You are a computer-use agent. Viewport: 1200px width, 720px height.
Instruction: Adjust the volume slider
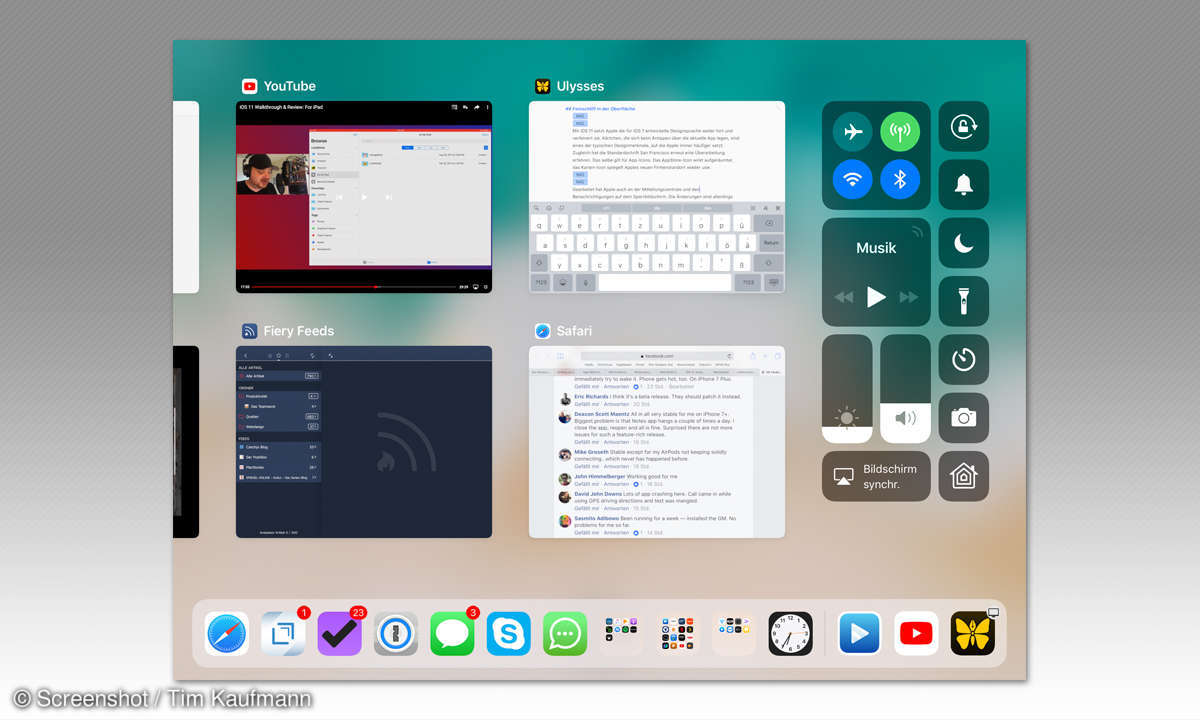(x=906, y=389)
